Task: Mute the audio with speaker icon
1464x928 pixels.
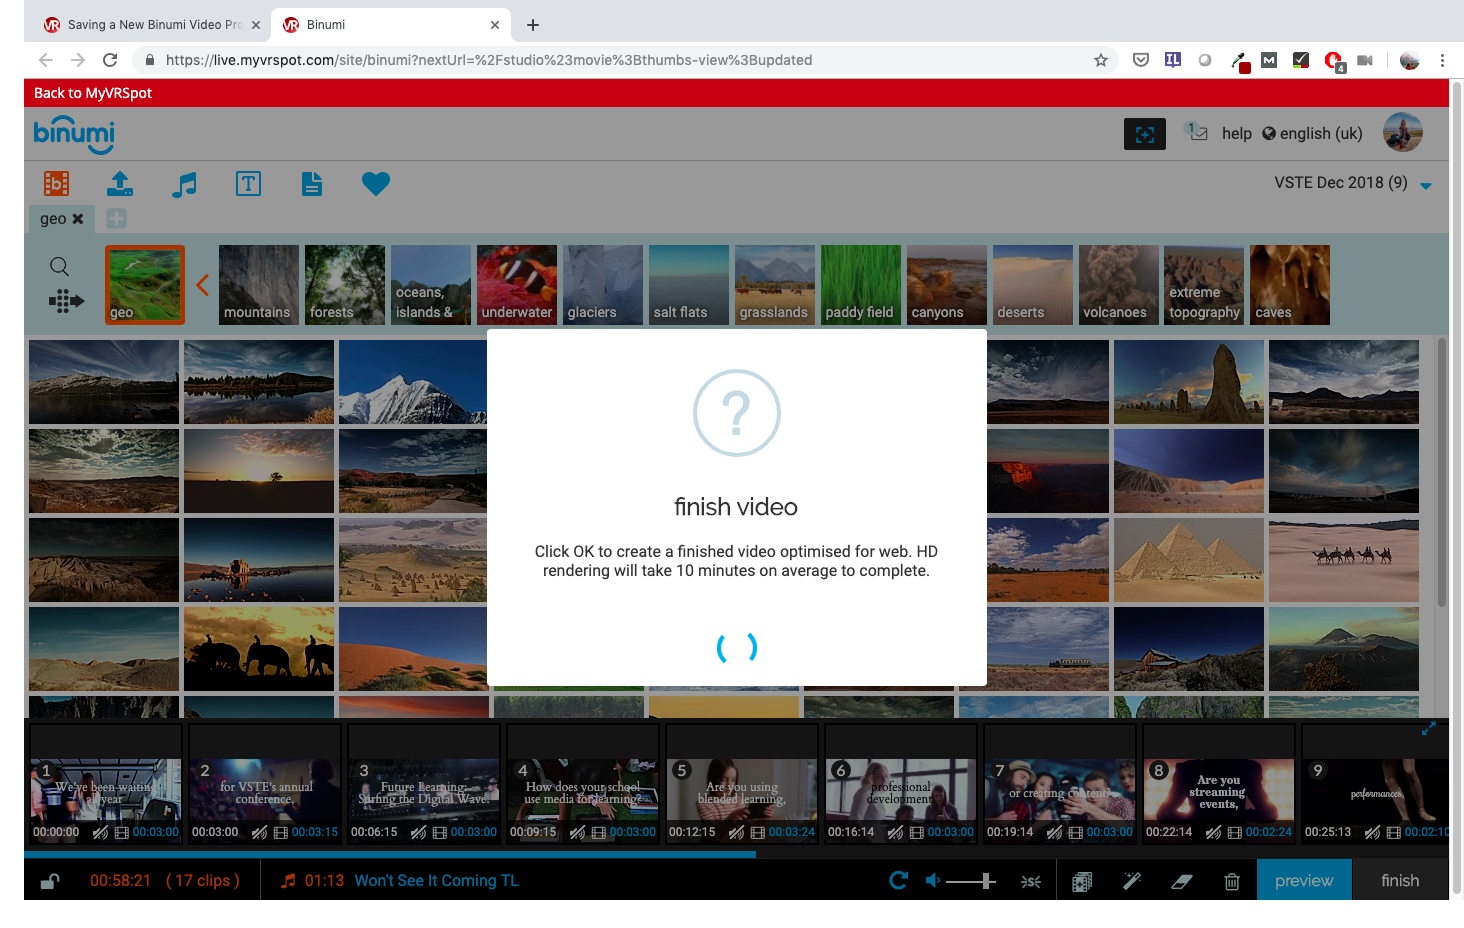Action: pyautogui.click(x=932, y=881)
